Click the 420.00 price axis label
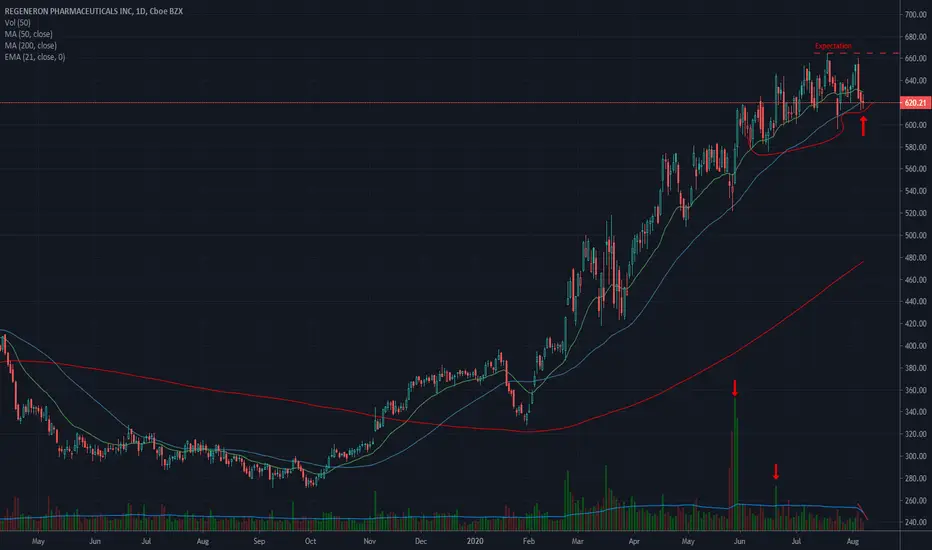932x550 pixels. (x=915, y=323)
